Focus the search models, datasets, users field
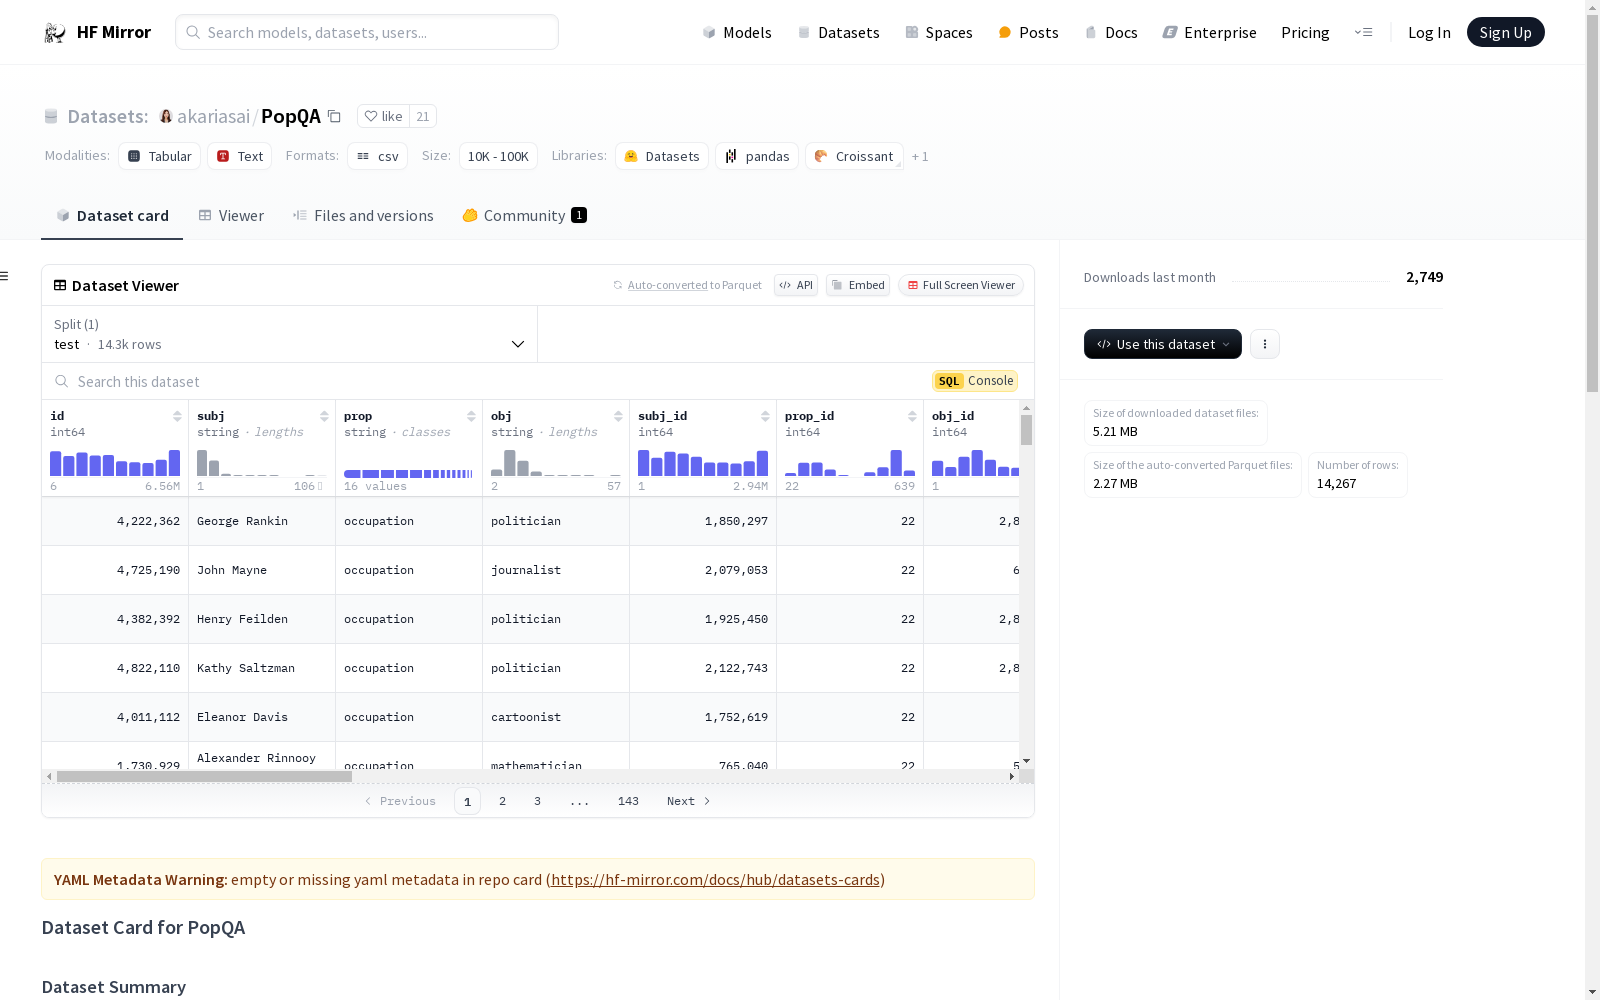 coord(367,32)
